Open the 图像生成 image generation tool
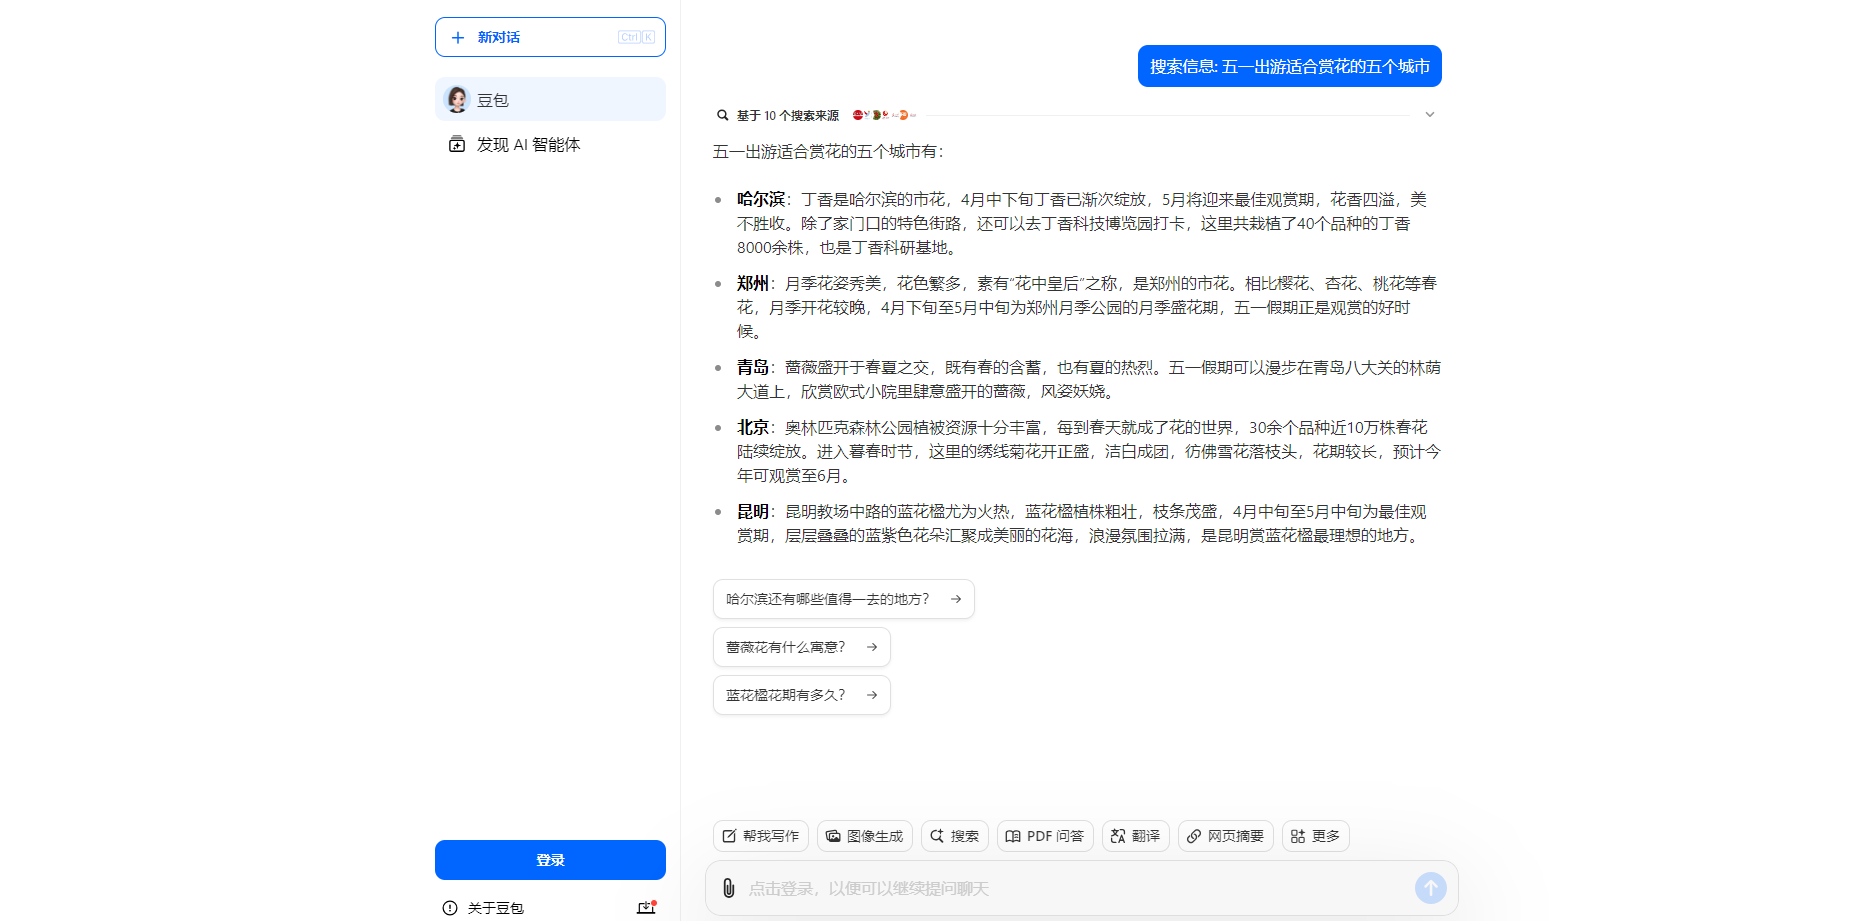1856x921 pixels. tap(865, 836)
